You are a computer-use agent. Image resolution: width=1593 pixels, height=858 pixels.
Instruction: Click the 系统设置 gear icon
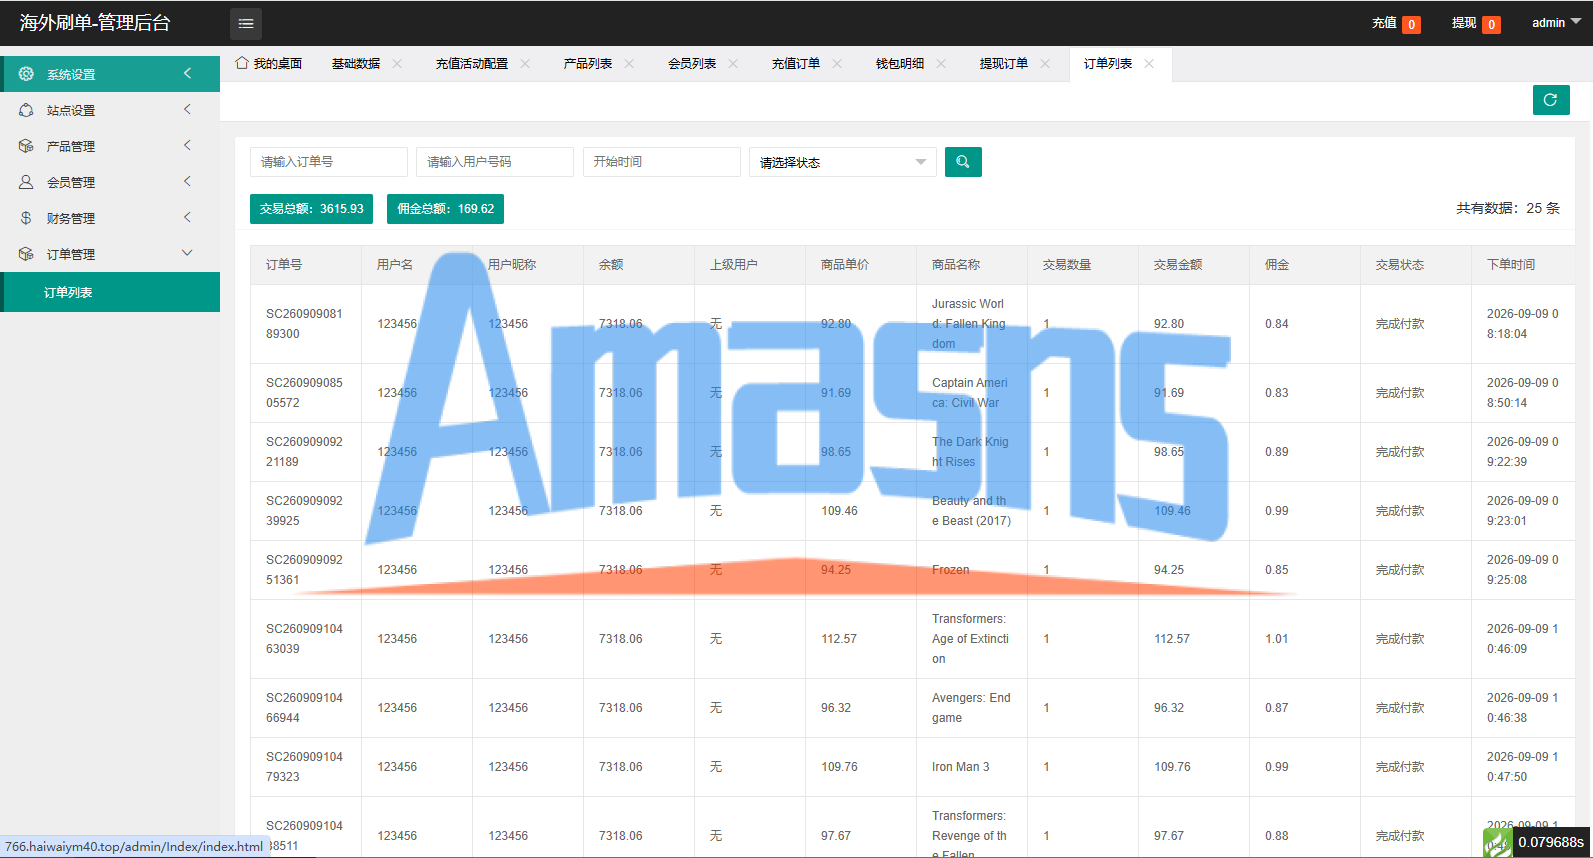[x=26, y=74]
